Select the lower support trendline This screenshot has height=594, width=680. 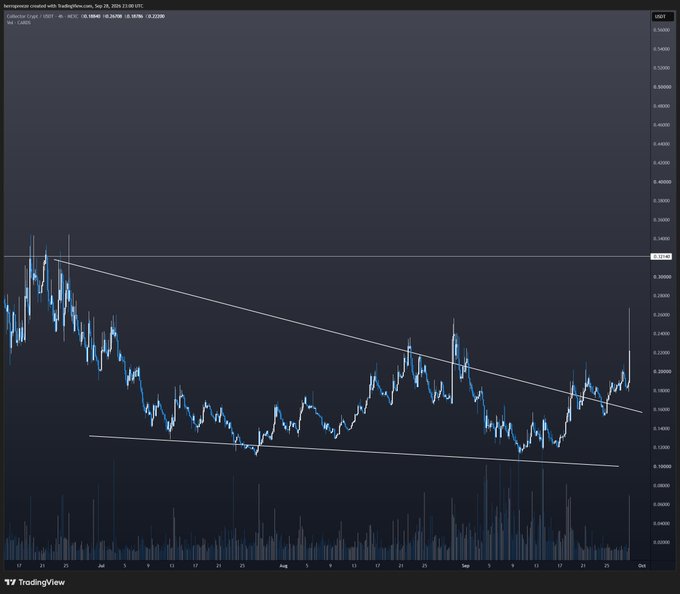click(x=353, y=451)
